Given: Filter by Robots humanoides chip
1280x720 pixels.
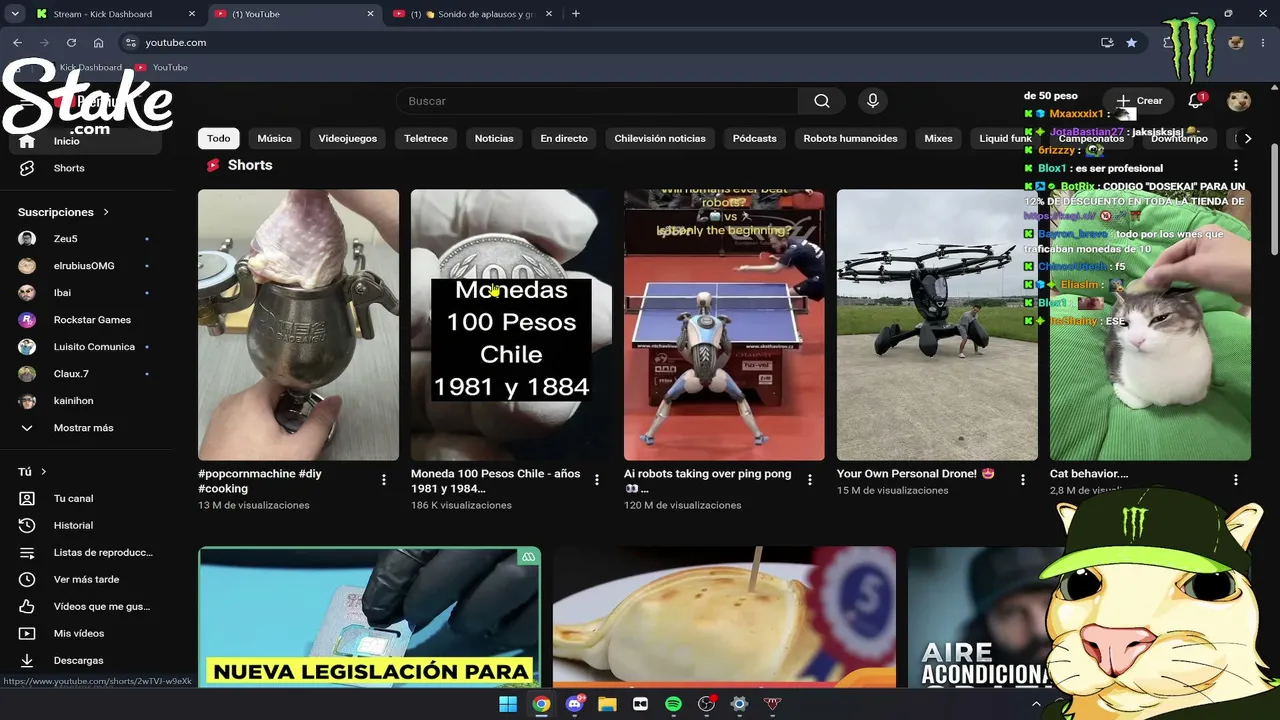Looking at the screenshot, I should coord(850,138).
